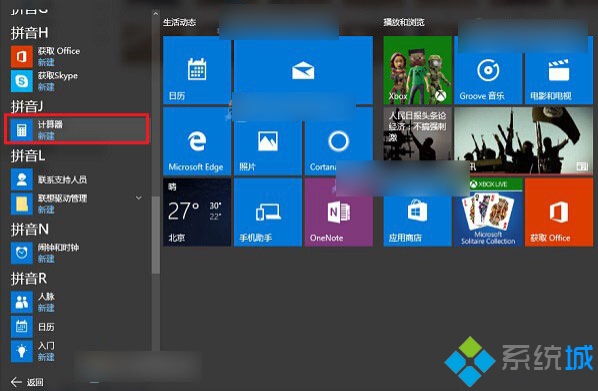The image size is (598, 391).
Task: Open the 获取 Office app icon in the list
Action: coord(21,56)
